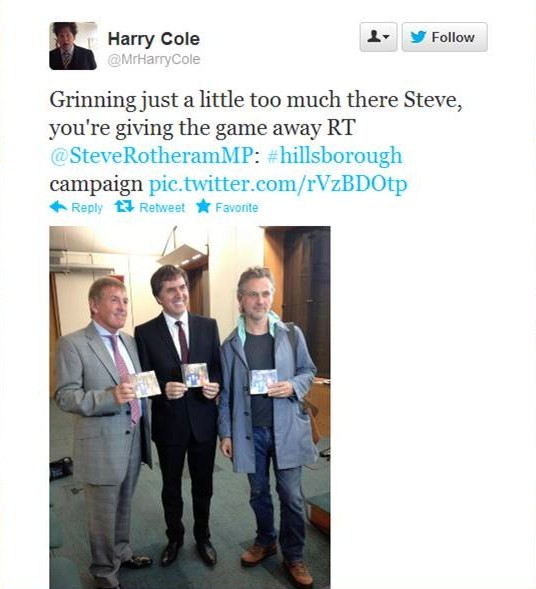Open the pic.twitter.com/rVzBDOtp link
Screen dimensions: 536x589
tap(278, 184)
